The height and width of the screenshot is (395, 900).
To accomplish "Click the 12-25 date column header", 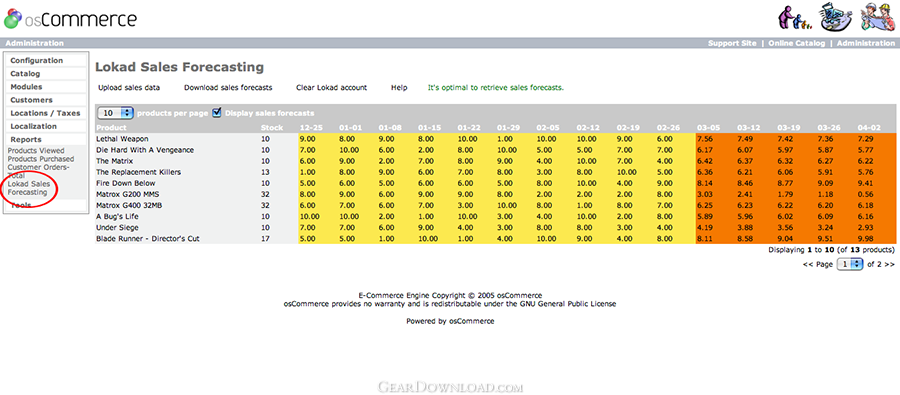I will point(311,127).
